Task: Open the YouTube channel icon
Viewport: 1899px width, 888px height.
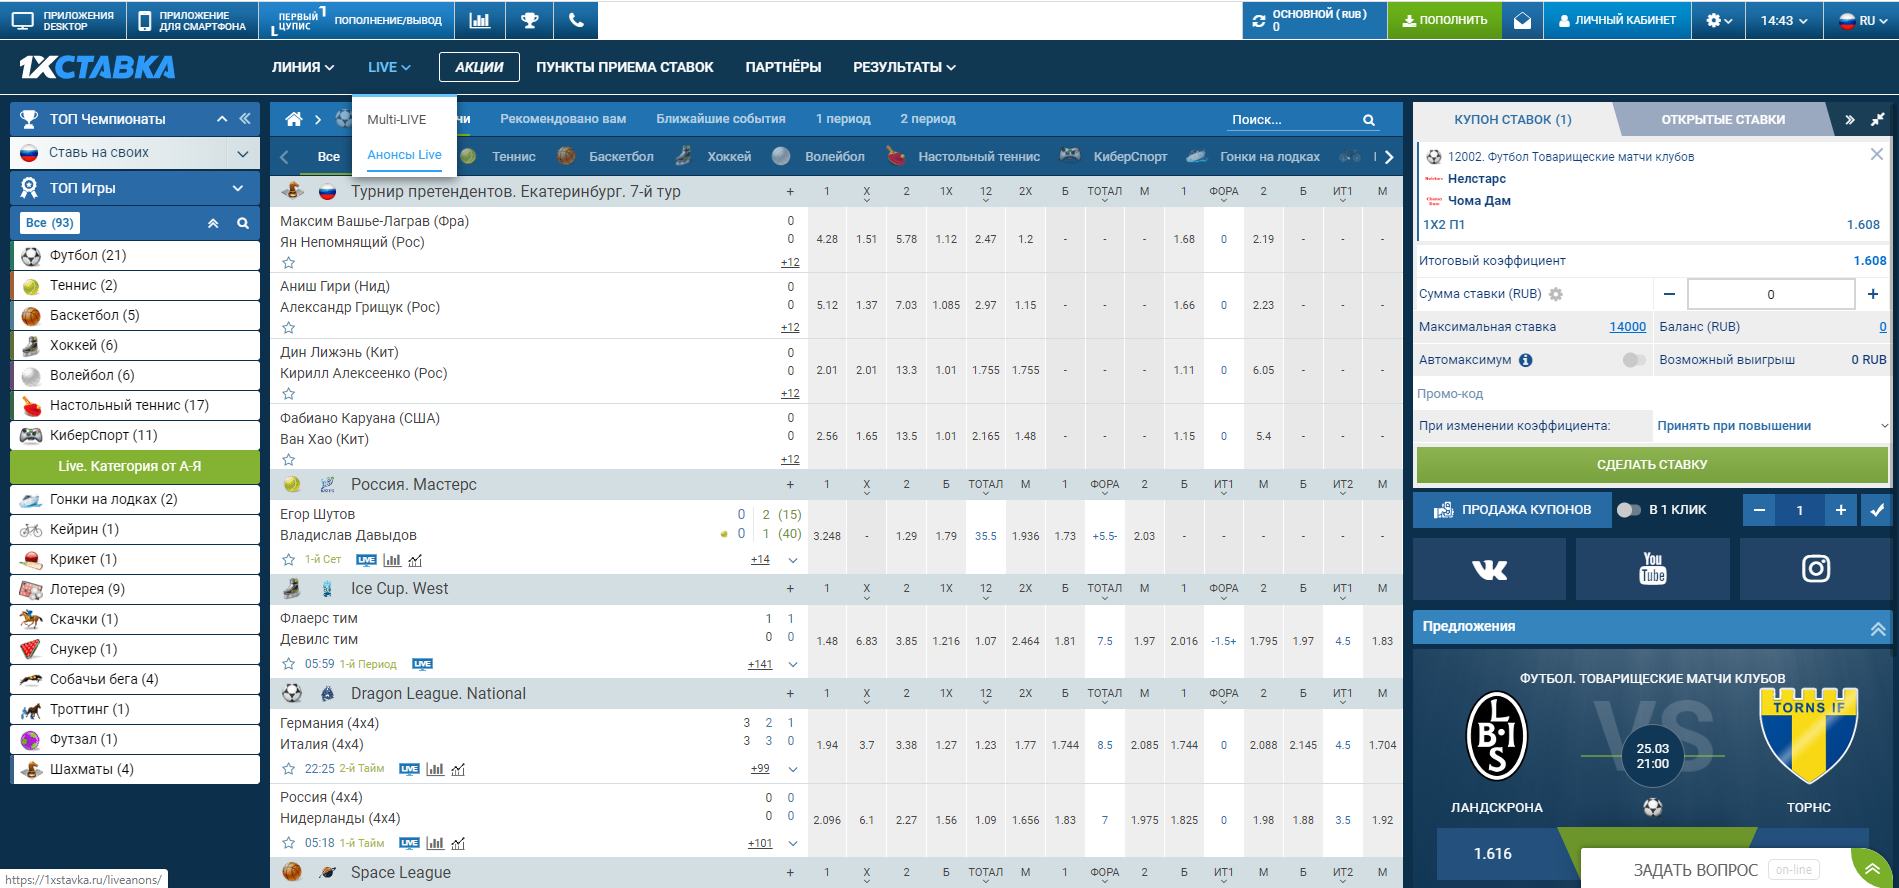Action: click(1652, 569)
